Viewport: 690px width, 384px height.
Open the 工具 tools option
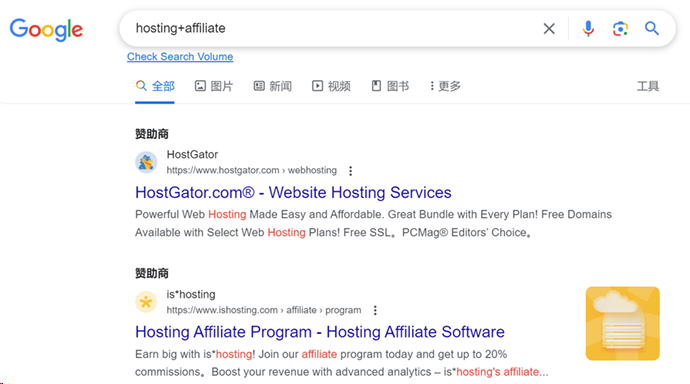click(648, 86)
